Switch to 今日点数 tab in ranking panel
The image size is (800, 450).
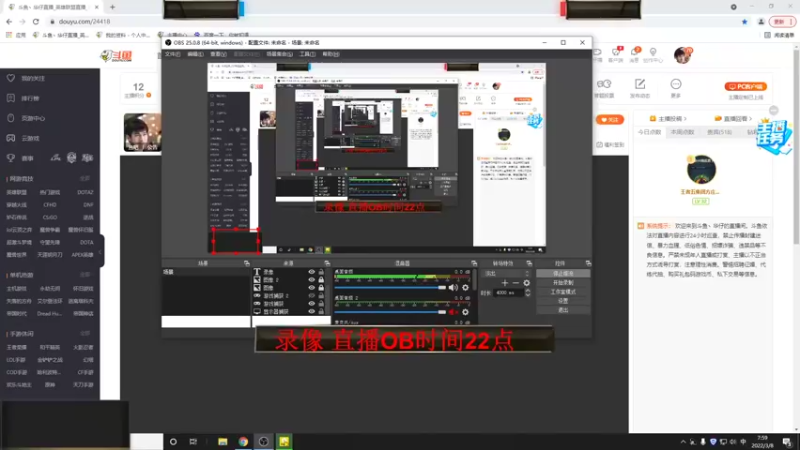click(x=649, y=132)
